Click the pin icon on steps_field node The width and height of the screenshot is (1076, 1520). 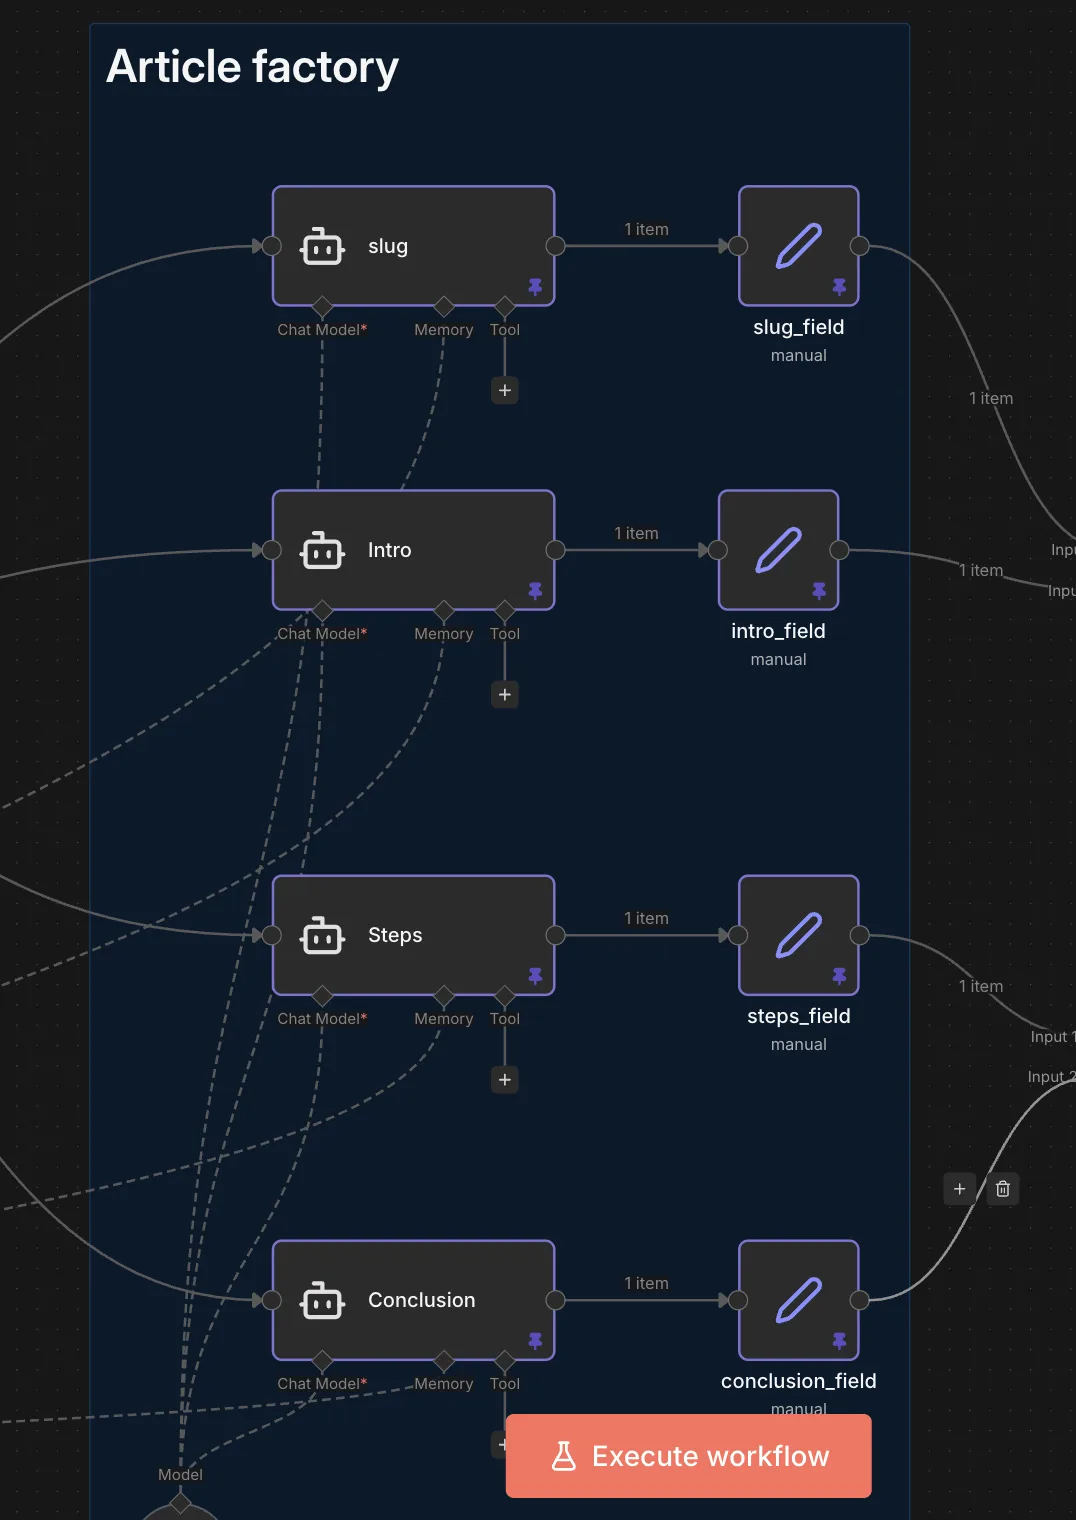(x=839, y=976)
